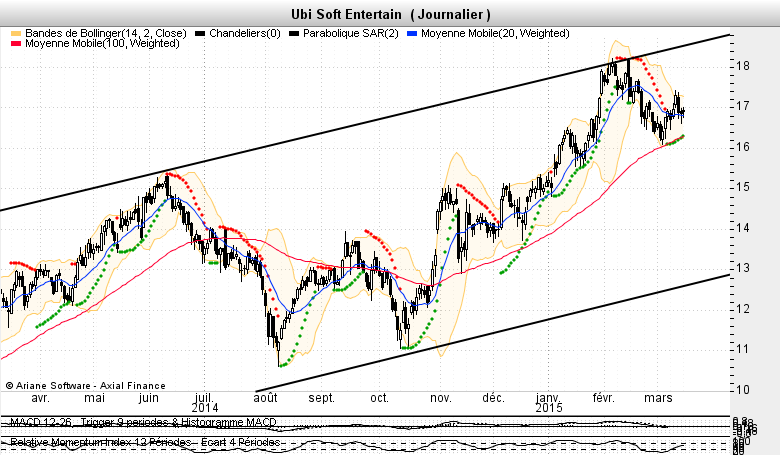
Task: Click the 10 price label on the axis
Action: point(743,390)
